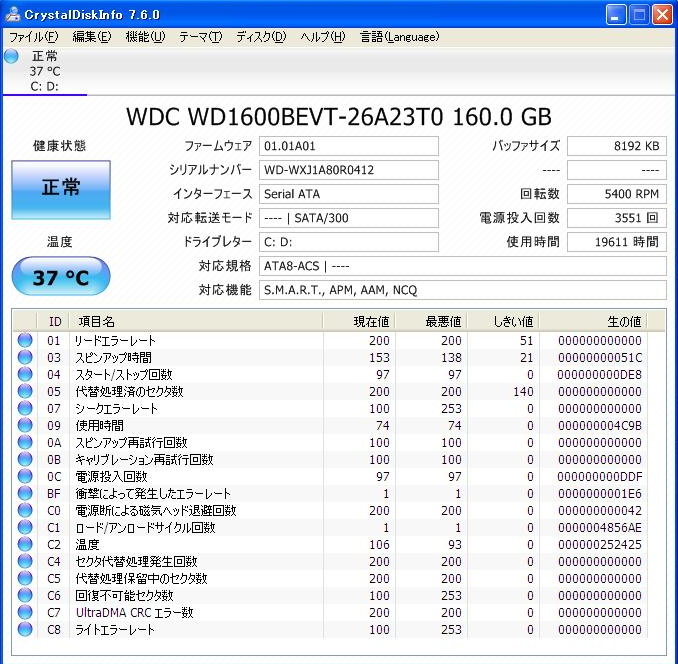The width and height of the screenshot is (678, 664).
Task: Click the ID column header
Action: [54, 322]
